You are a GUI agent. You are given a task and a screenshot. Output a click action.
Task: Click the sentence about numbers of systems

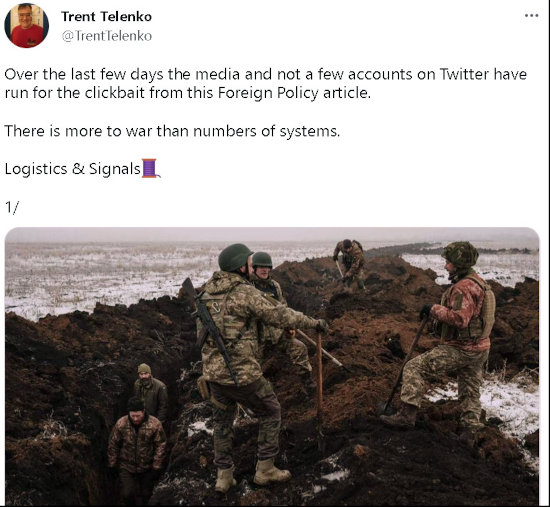coord(172,131)
